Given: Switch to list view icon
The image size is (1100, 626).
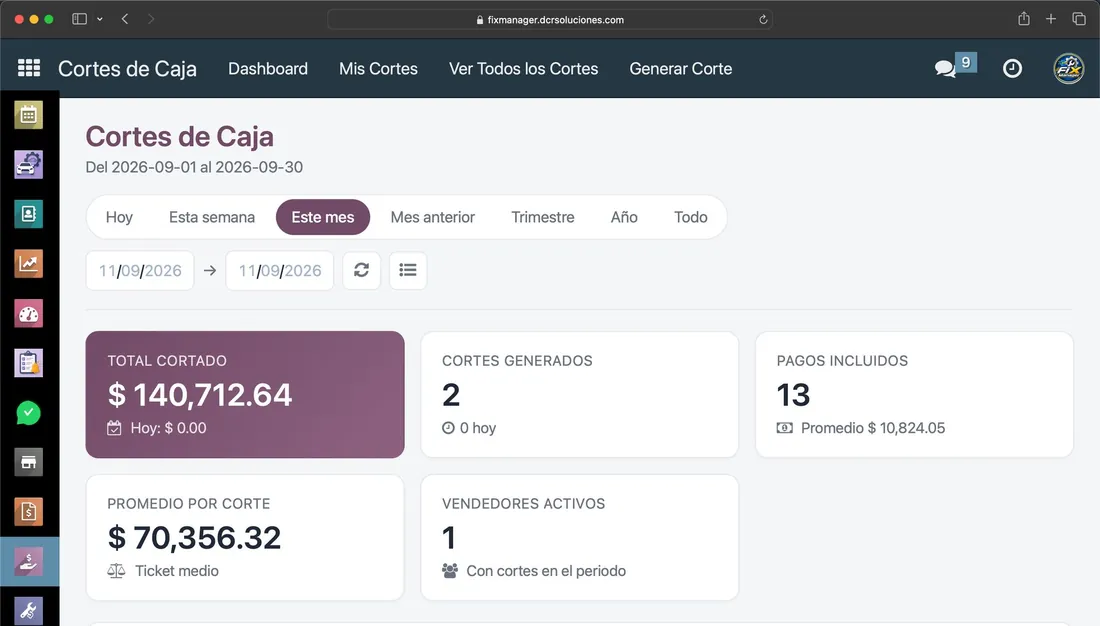Looking at the screenshot, I should (x=408, y=270).
